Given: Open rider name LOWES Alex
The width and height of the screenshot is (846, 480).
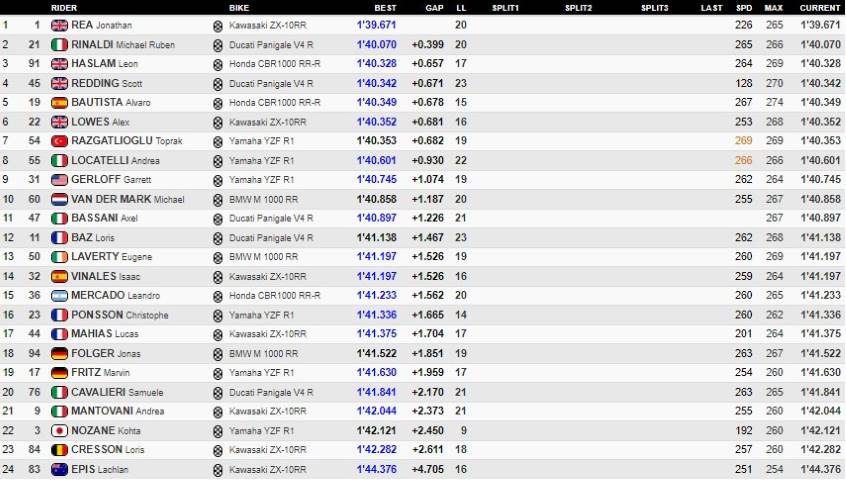Looking at the screenshot, I should [x=100, y=122].
